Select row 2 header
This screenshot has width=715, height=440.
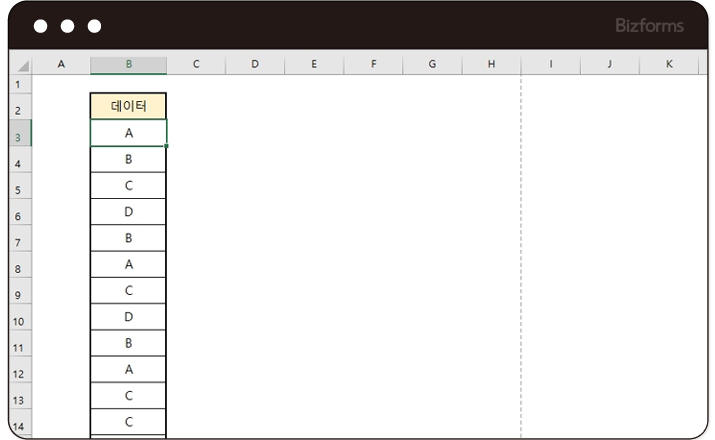tap(21, 106)
